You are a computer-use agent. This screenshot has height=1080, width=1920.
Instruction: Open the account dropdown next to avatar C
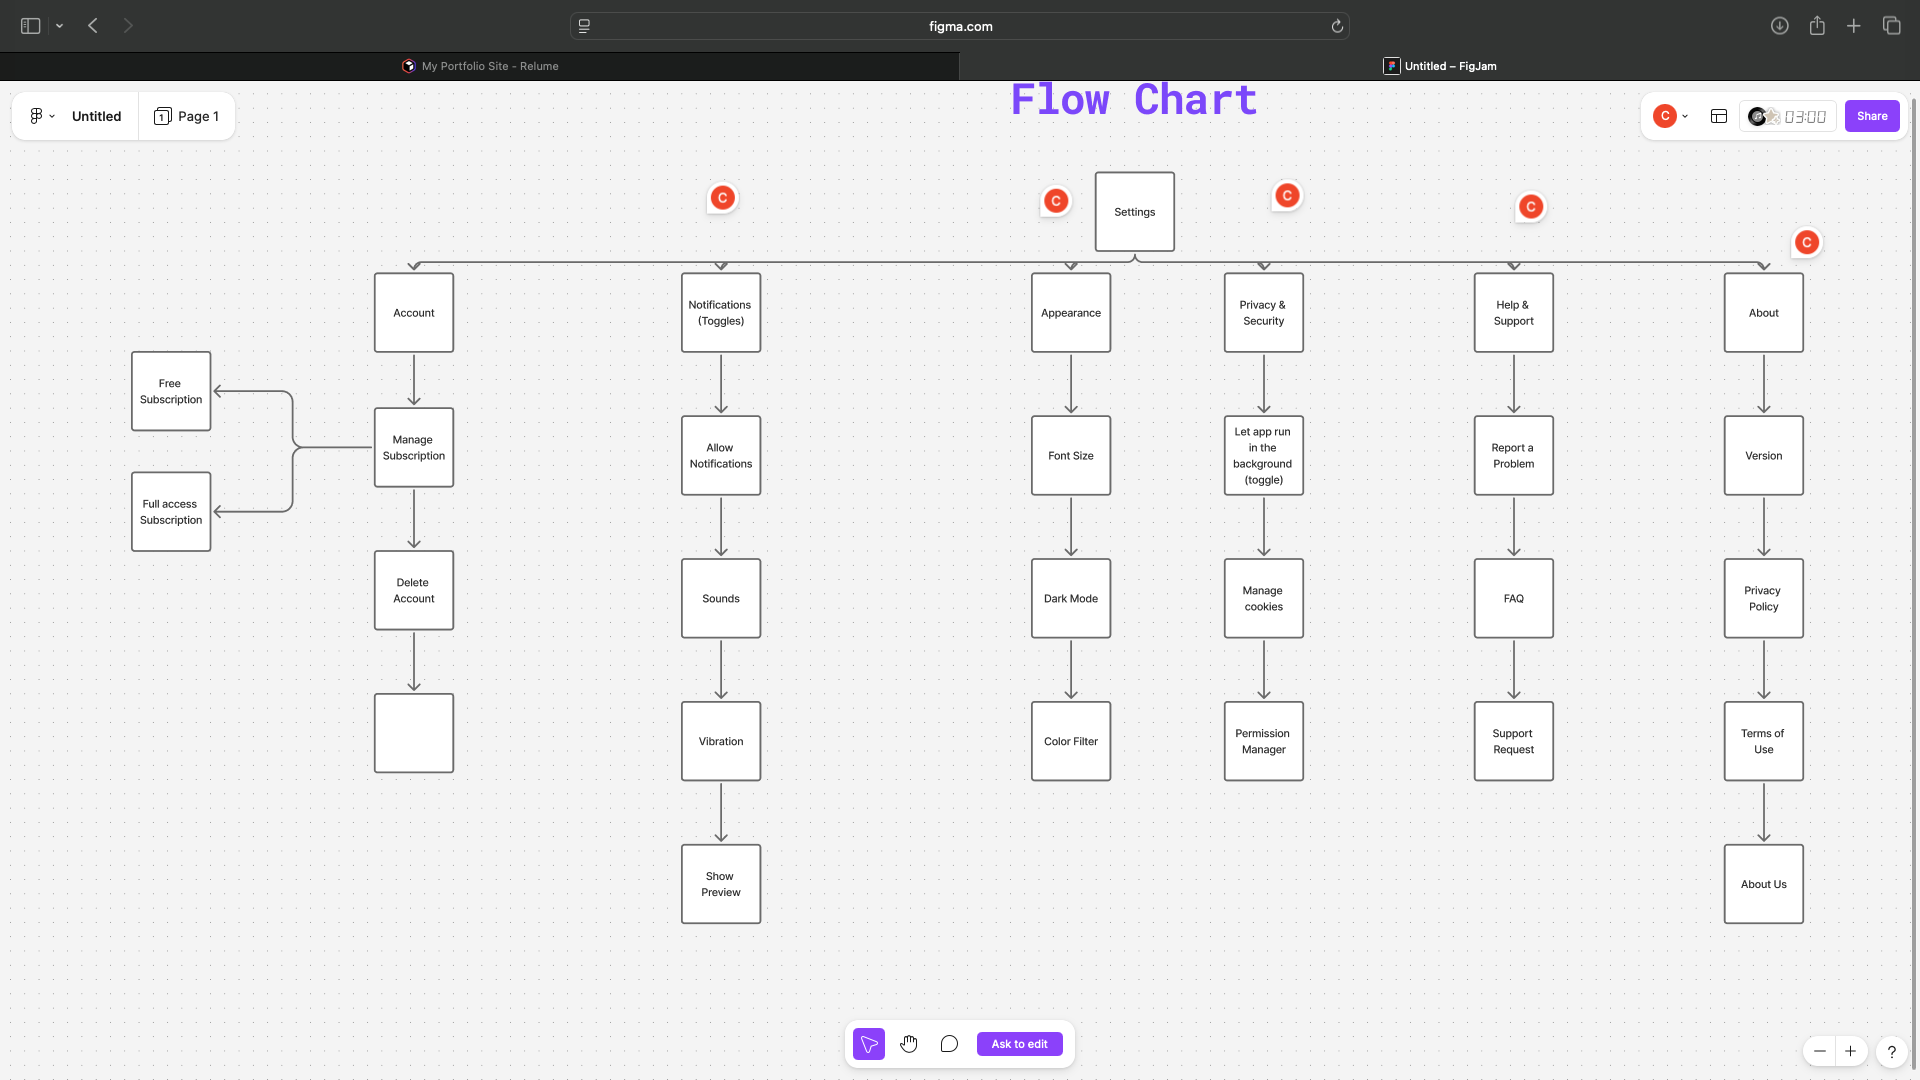coord(1685,116)
